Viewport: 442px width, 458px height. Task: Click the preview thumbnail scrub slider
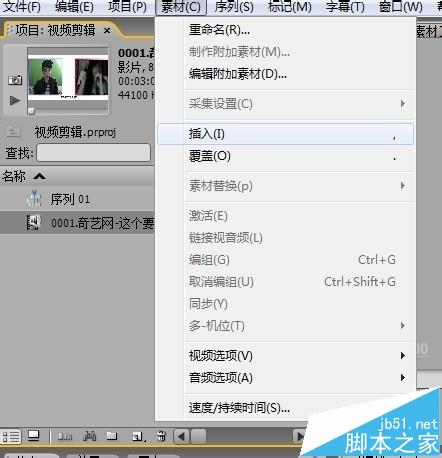click(31, 111)
